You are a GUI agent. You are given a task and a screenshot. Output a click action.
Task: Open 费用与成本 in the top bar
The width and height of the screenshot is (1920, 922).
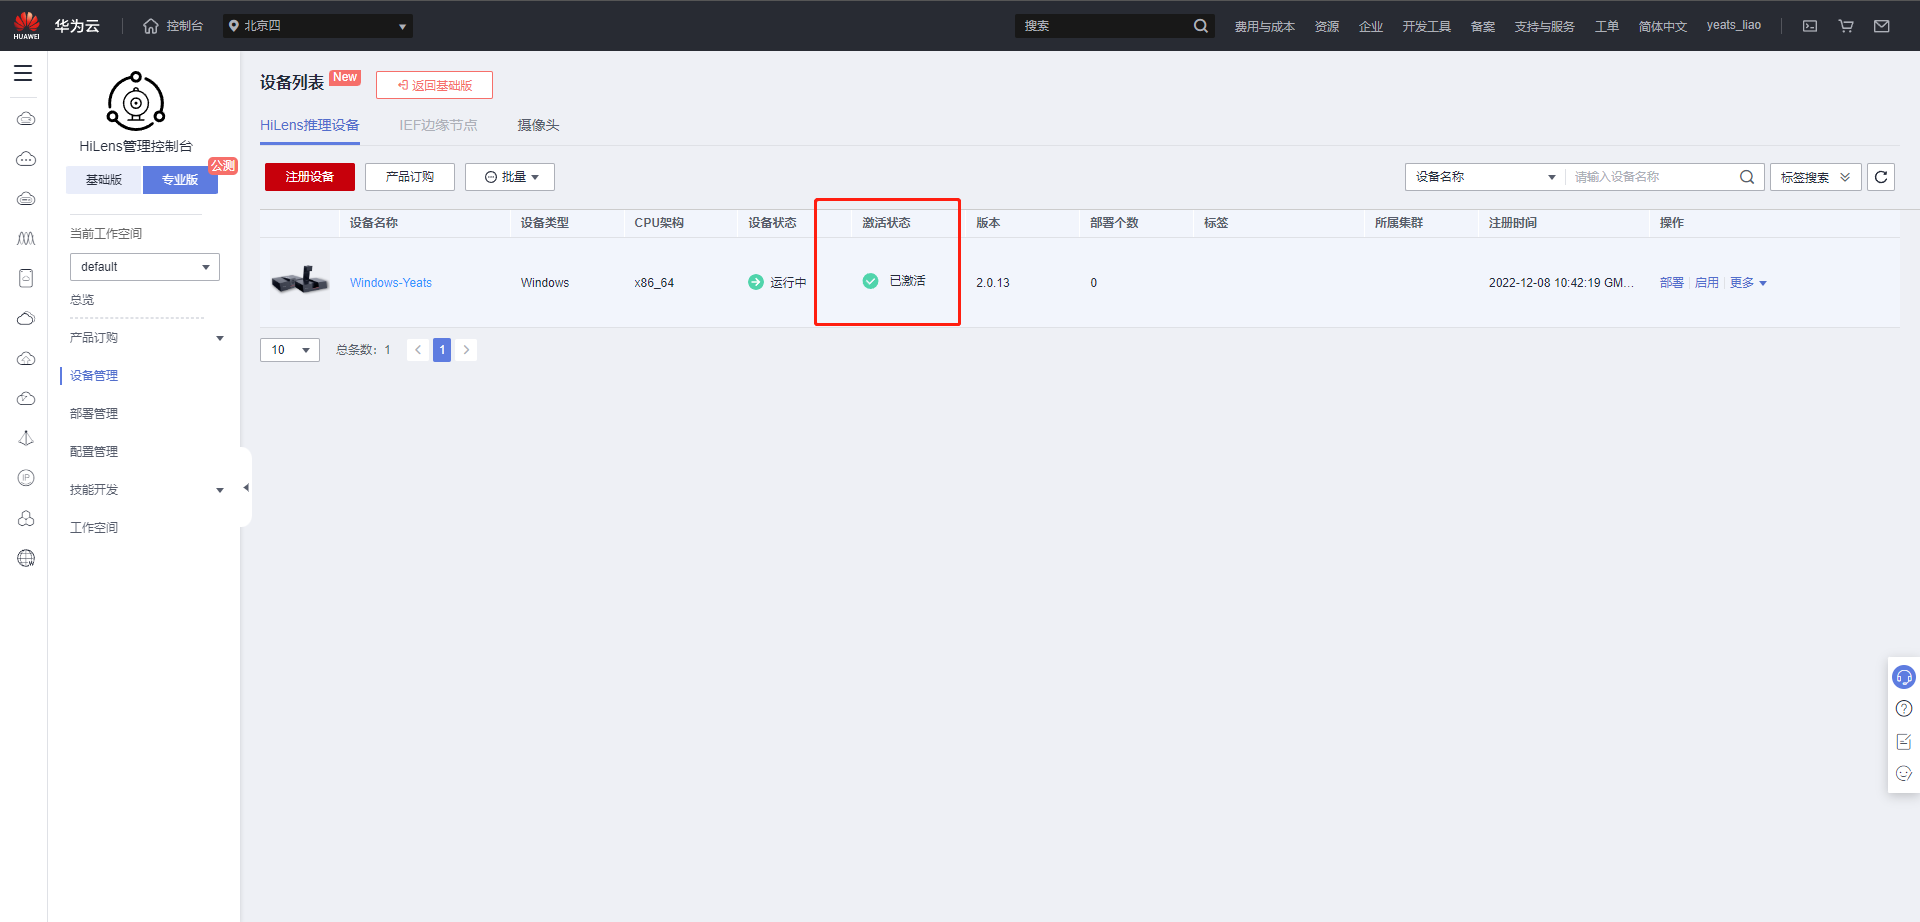pos(1264,26)
